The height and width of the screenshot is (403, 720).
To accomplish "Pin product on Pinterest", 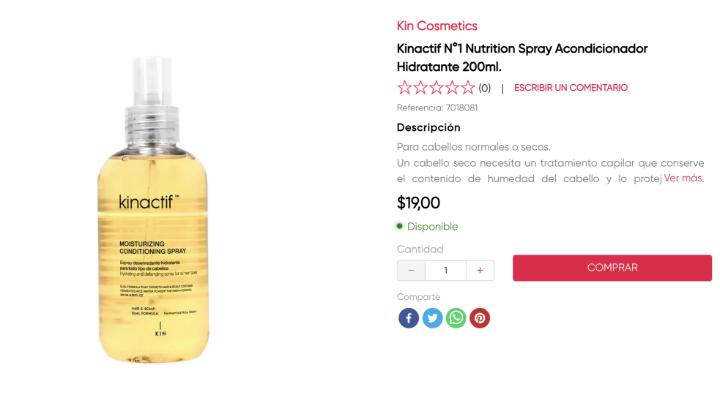I will 480,318.
